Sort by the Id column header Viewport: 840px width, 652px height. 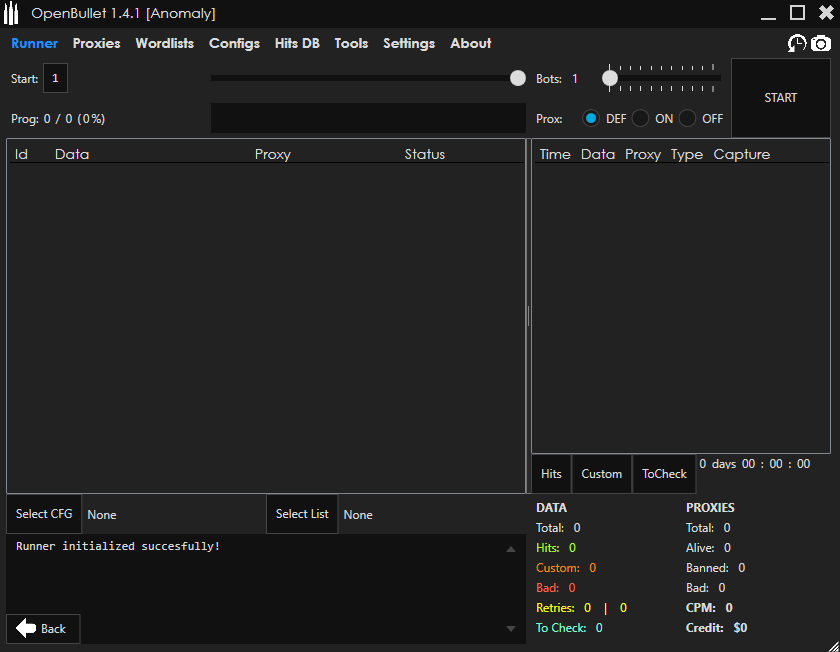[21, 154]
